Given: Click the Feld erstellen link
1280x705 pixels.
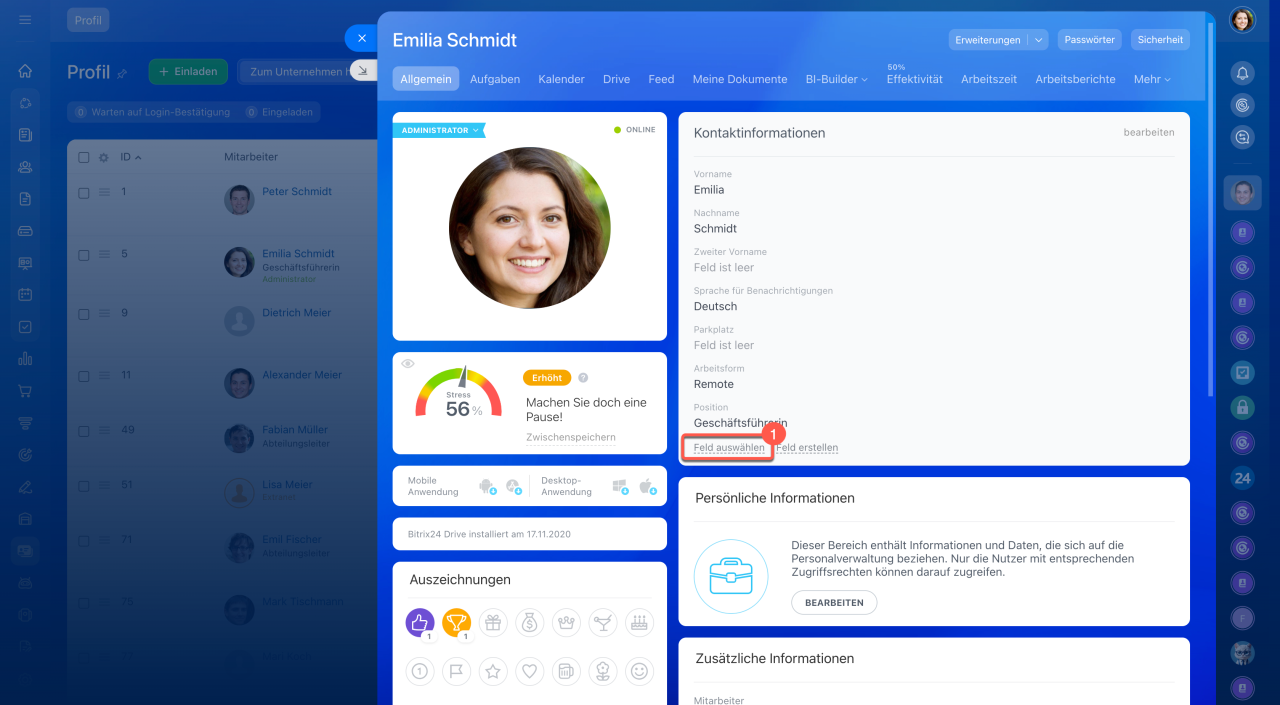Looking at the screenshot, I should coord(807,448).
